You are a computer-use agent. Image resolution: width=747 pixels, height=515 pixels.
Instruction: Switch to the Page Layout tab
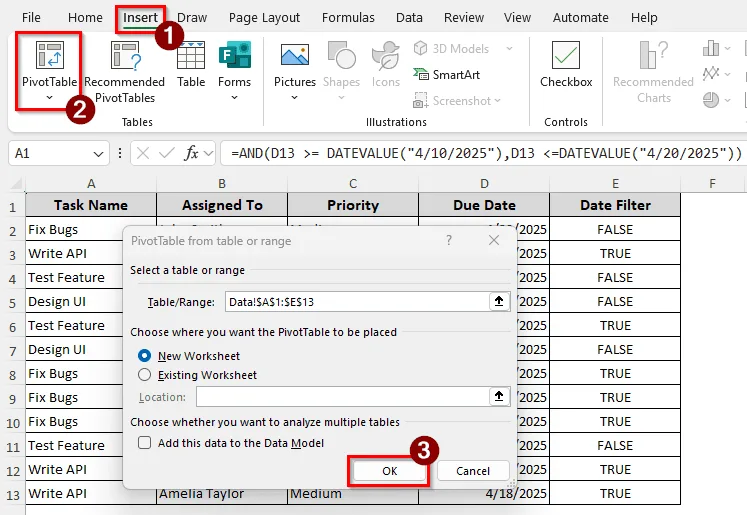(264, 18)
